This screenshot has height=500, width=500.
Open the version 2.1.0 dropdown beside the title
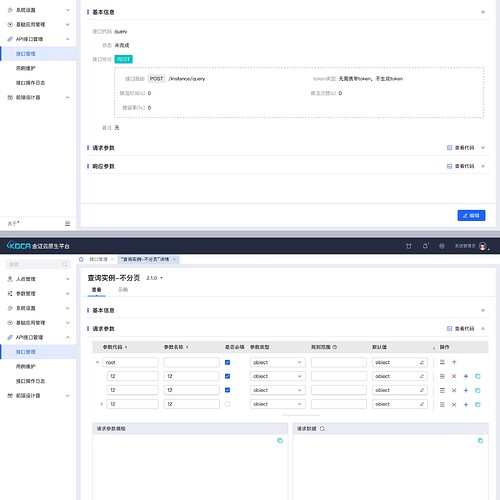pos(155,278)
